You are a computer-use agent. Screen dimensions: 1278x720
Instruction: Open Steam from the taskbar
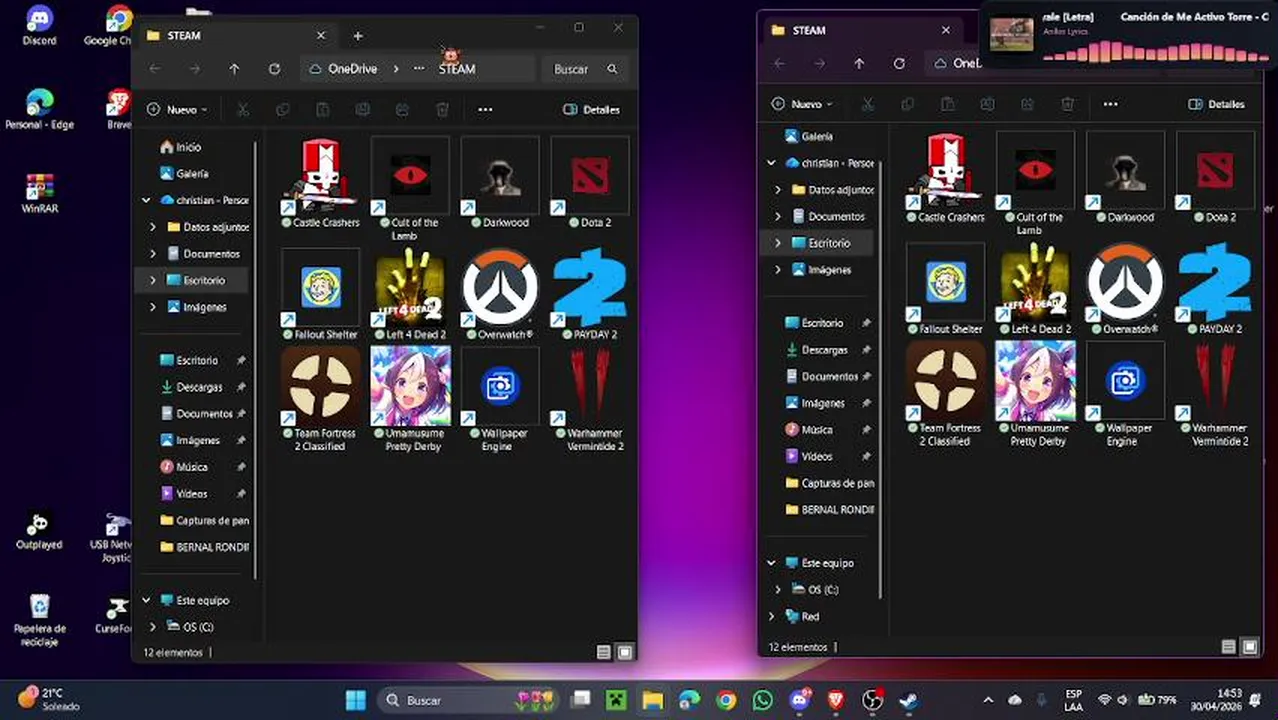pos(908,700)
